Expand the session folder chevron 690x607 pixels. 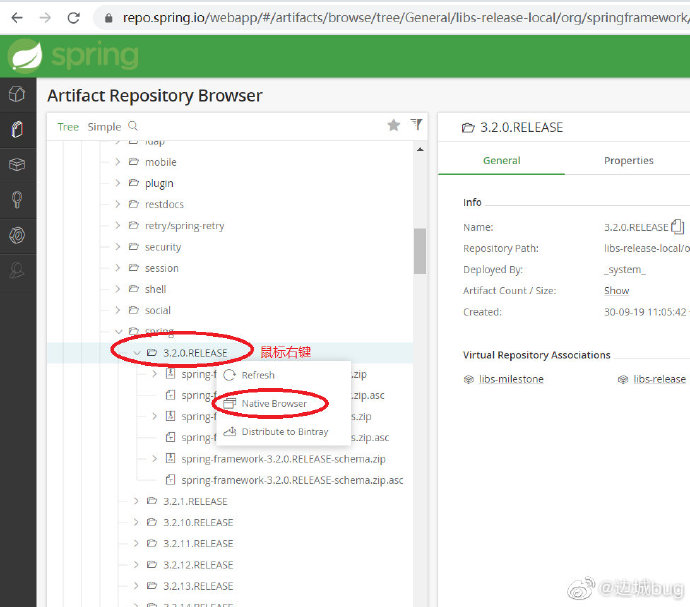(x=117, y=268)
